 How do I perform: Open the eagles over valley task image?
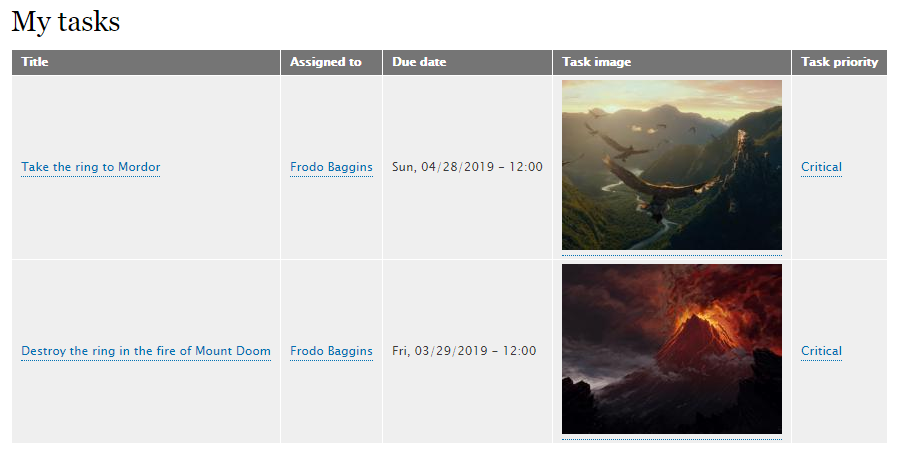[x=672, y=165]
